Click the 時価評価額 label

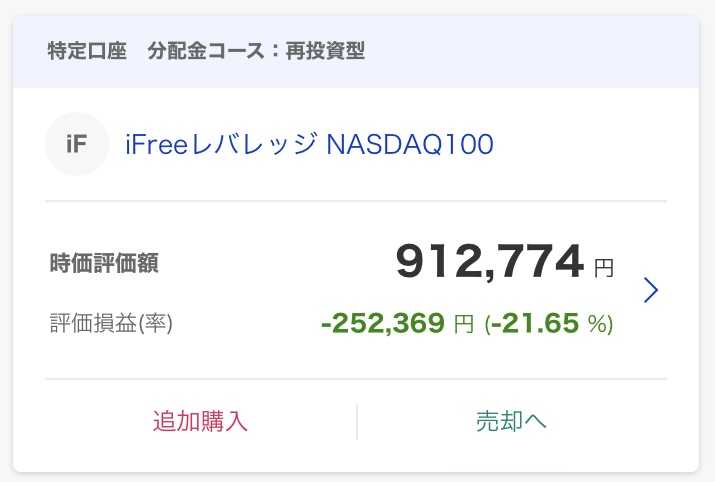click(104, 263)
